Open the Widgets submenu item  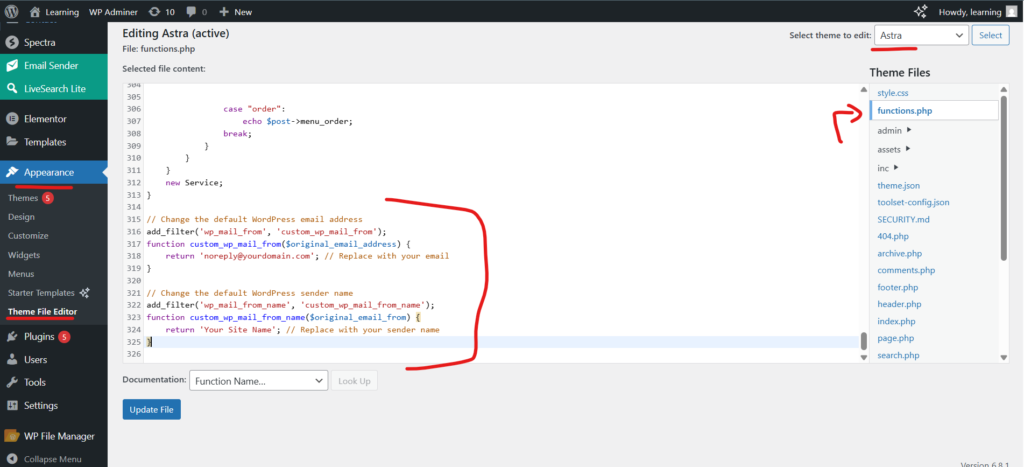[x=24, y=255]
